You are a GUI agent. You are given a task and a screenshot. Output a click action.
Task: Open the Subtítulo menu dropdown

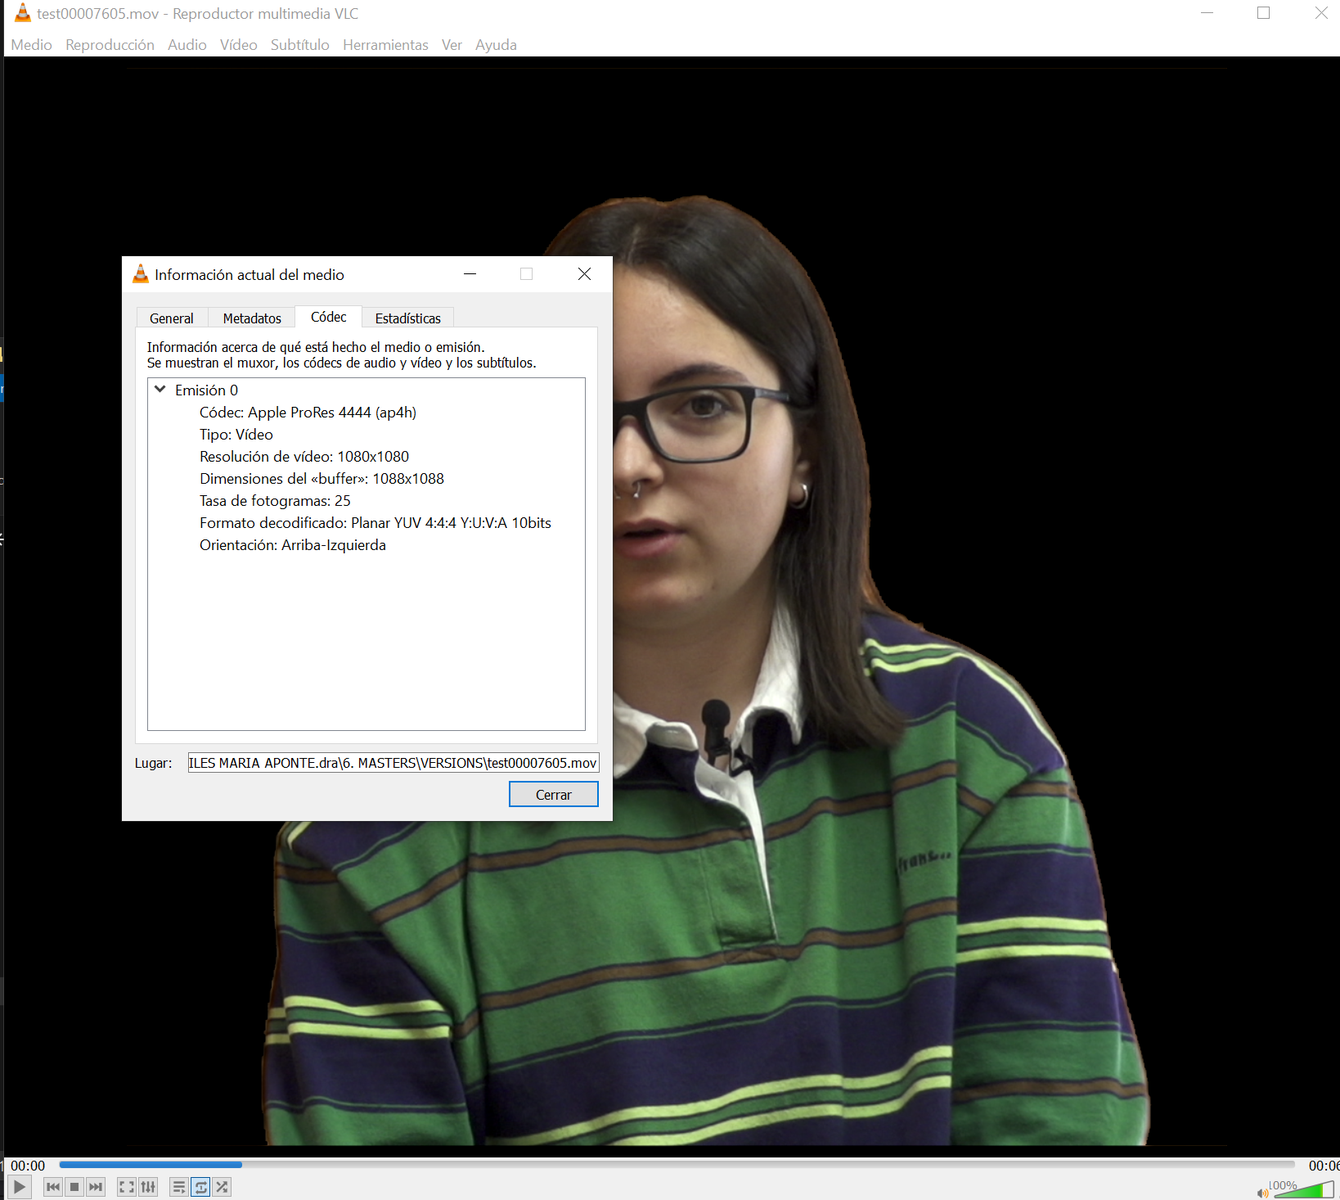(x=299, y=45)
